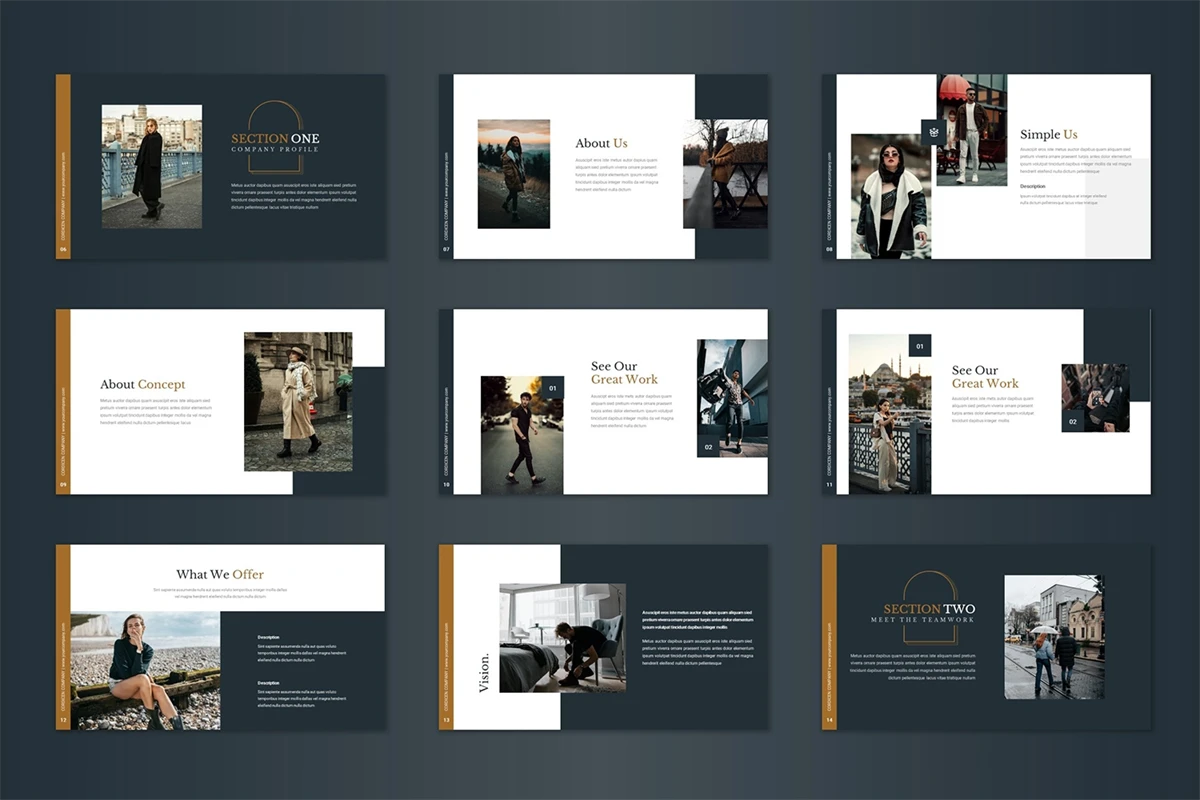
Task: Click the 02 badge on slide 11
Action: pyautogui.click(x=1073, y=422)
